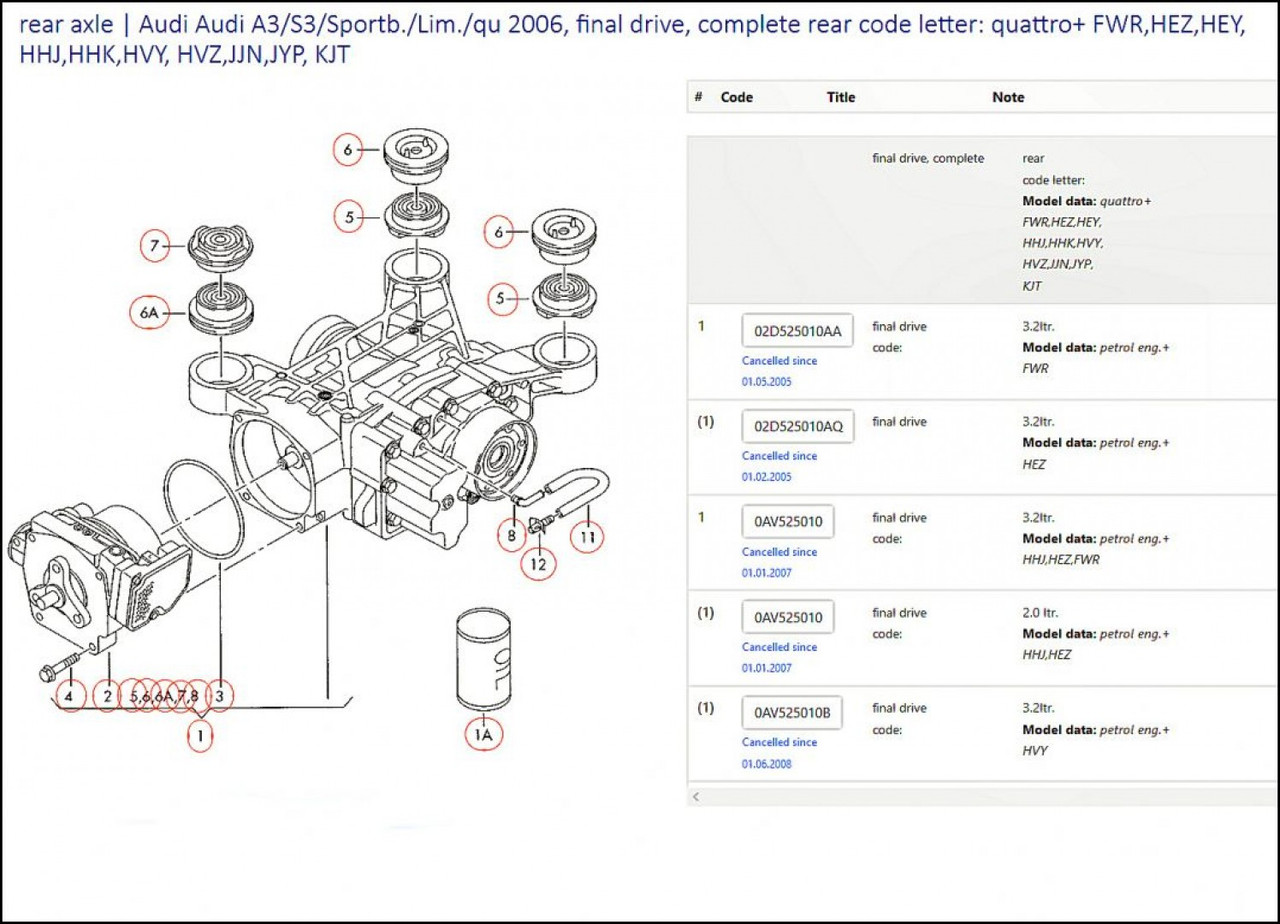The image size is (1280, 924).
Task: Select callout 1 for the complete assembly
Action: (x=201, y=737)
